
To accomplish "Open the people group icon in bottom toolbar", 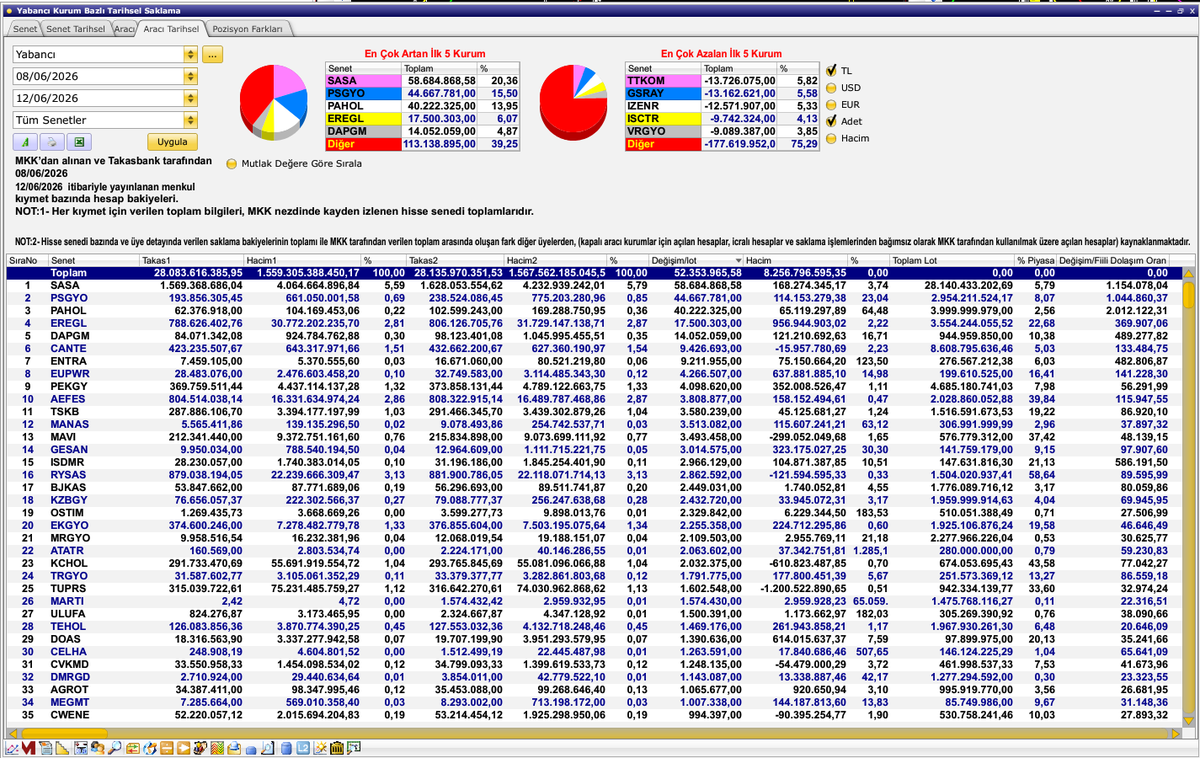I will click(x=98, y=748).
